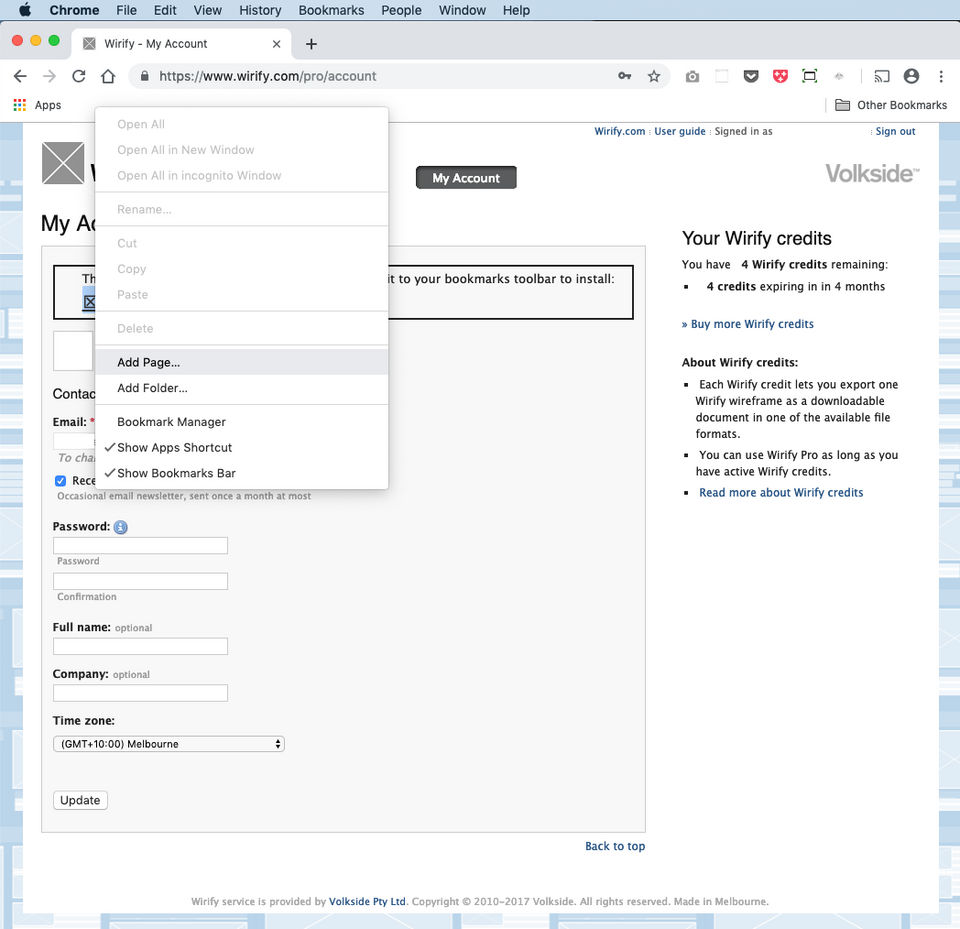The width and height of the screenshot is (960, 929).
Task: Click the Pocket extension icon
Action: click(751, 77)
